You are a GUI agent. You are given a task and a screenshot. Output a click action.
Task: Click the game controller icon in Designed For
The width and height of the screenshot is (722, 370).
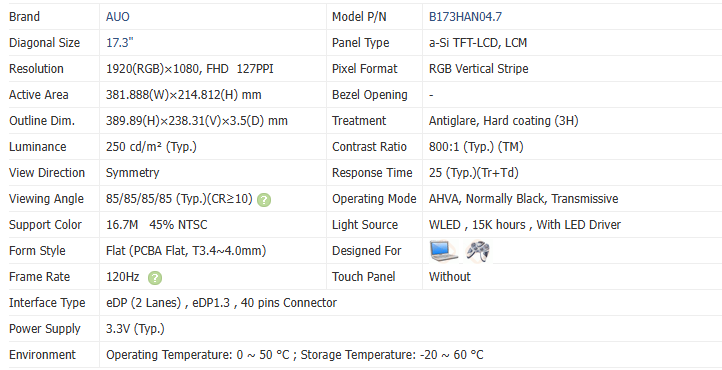(x=478, y=251)
